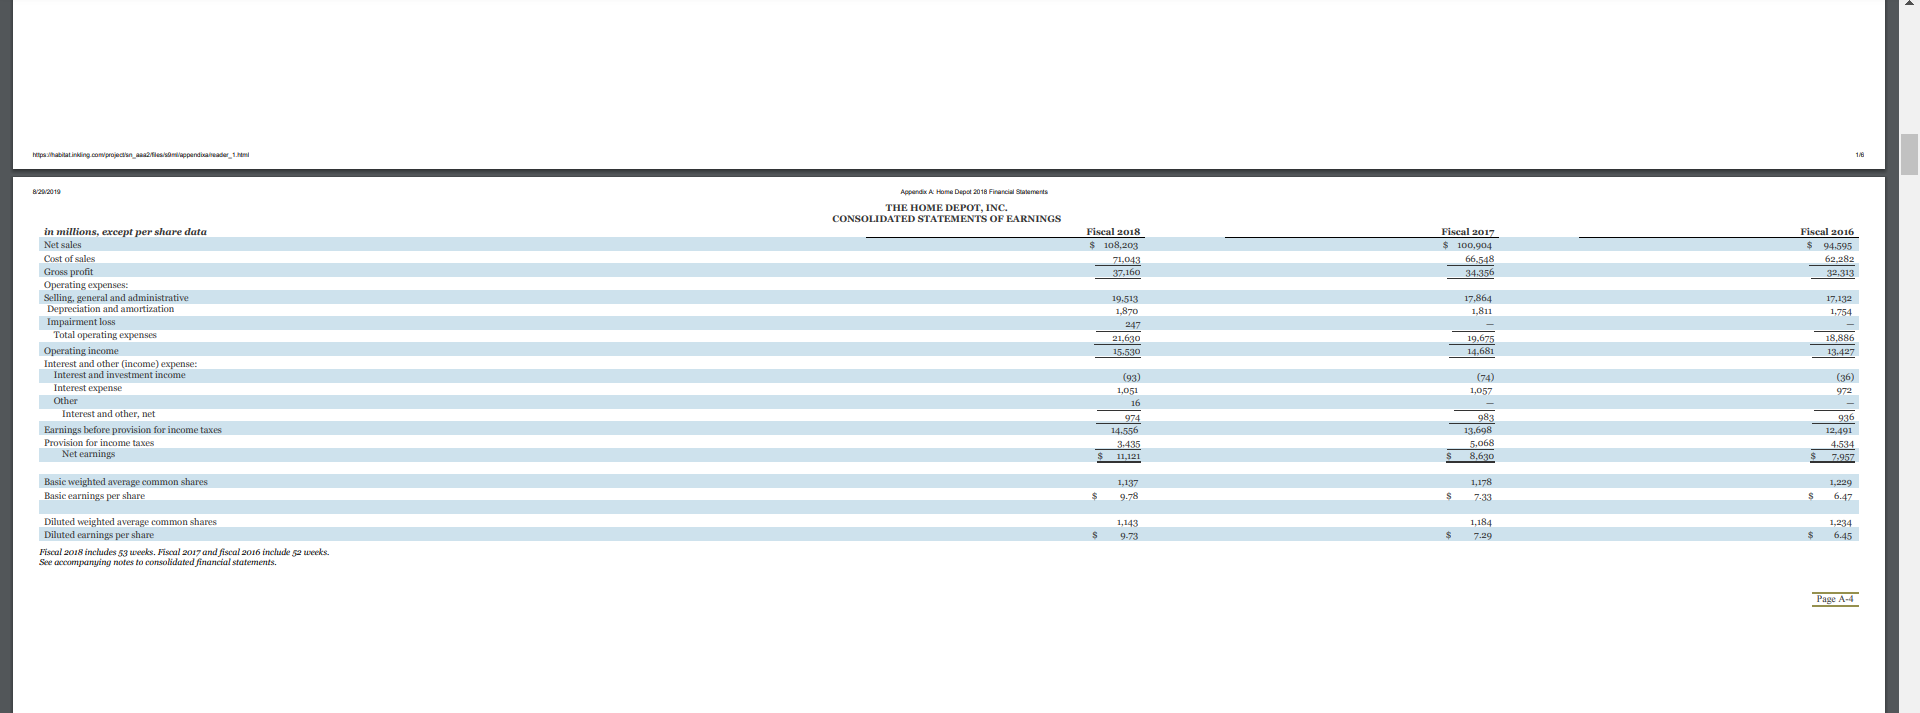Click the Fiscal 2016 operating income 13,427
Image resolution: width=1920 pixels, height=713 pixels.
coord(1840,352)
